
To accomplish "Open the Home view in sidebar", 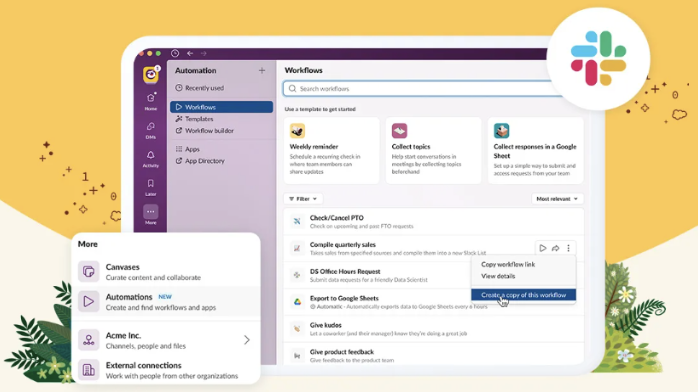I will [150, 101].
